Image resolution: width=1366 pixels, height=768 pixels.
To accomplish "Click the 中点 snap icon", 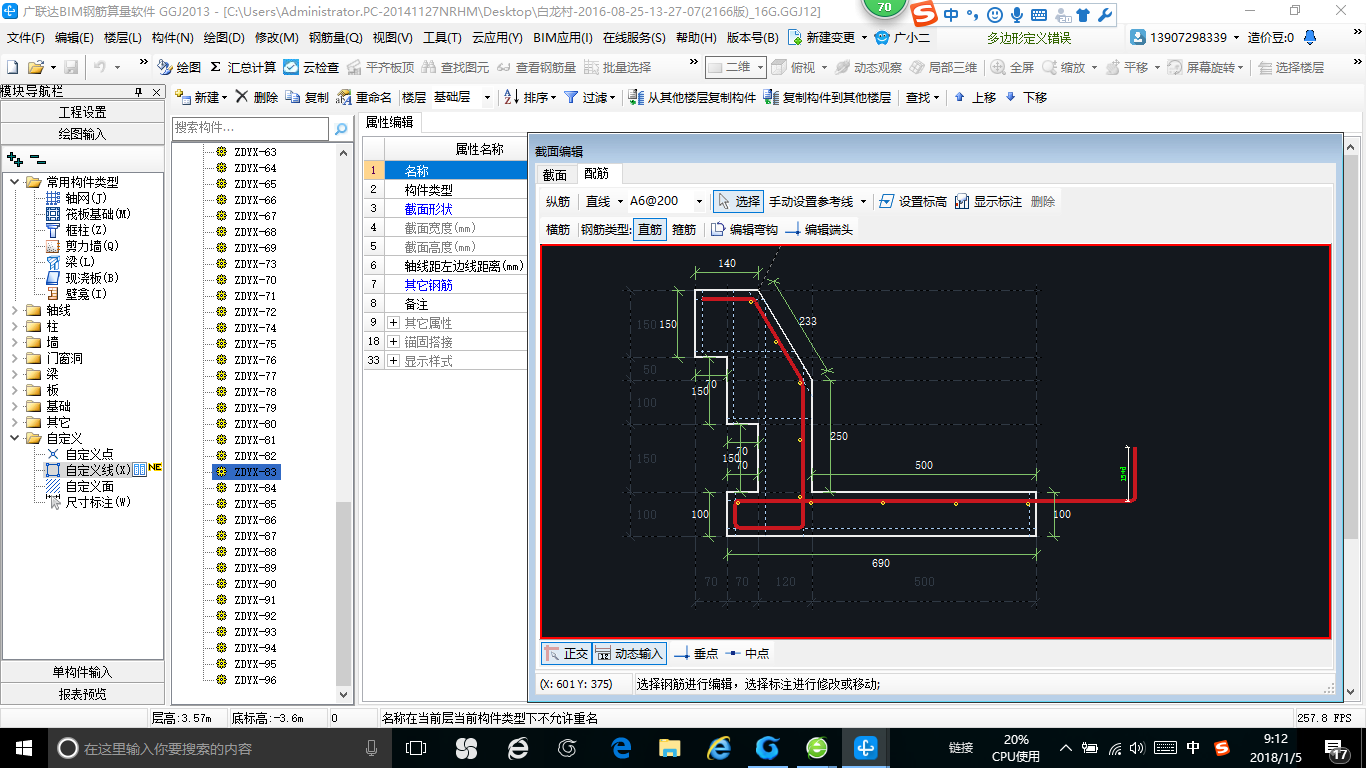I will click(x=747, y=653).
